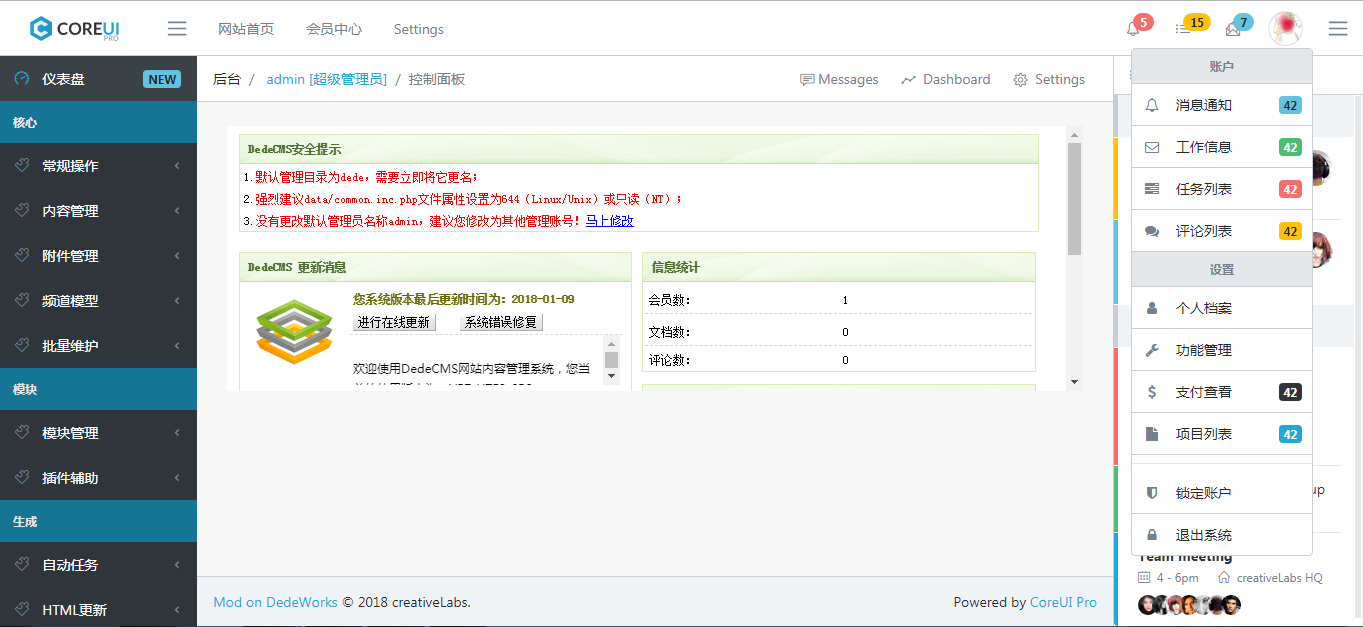This screenshot has height=627, width=1363.
Task: Open 会员中心 in the top navigation
Action: pyautogui.click(x=333, y=29)
